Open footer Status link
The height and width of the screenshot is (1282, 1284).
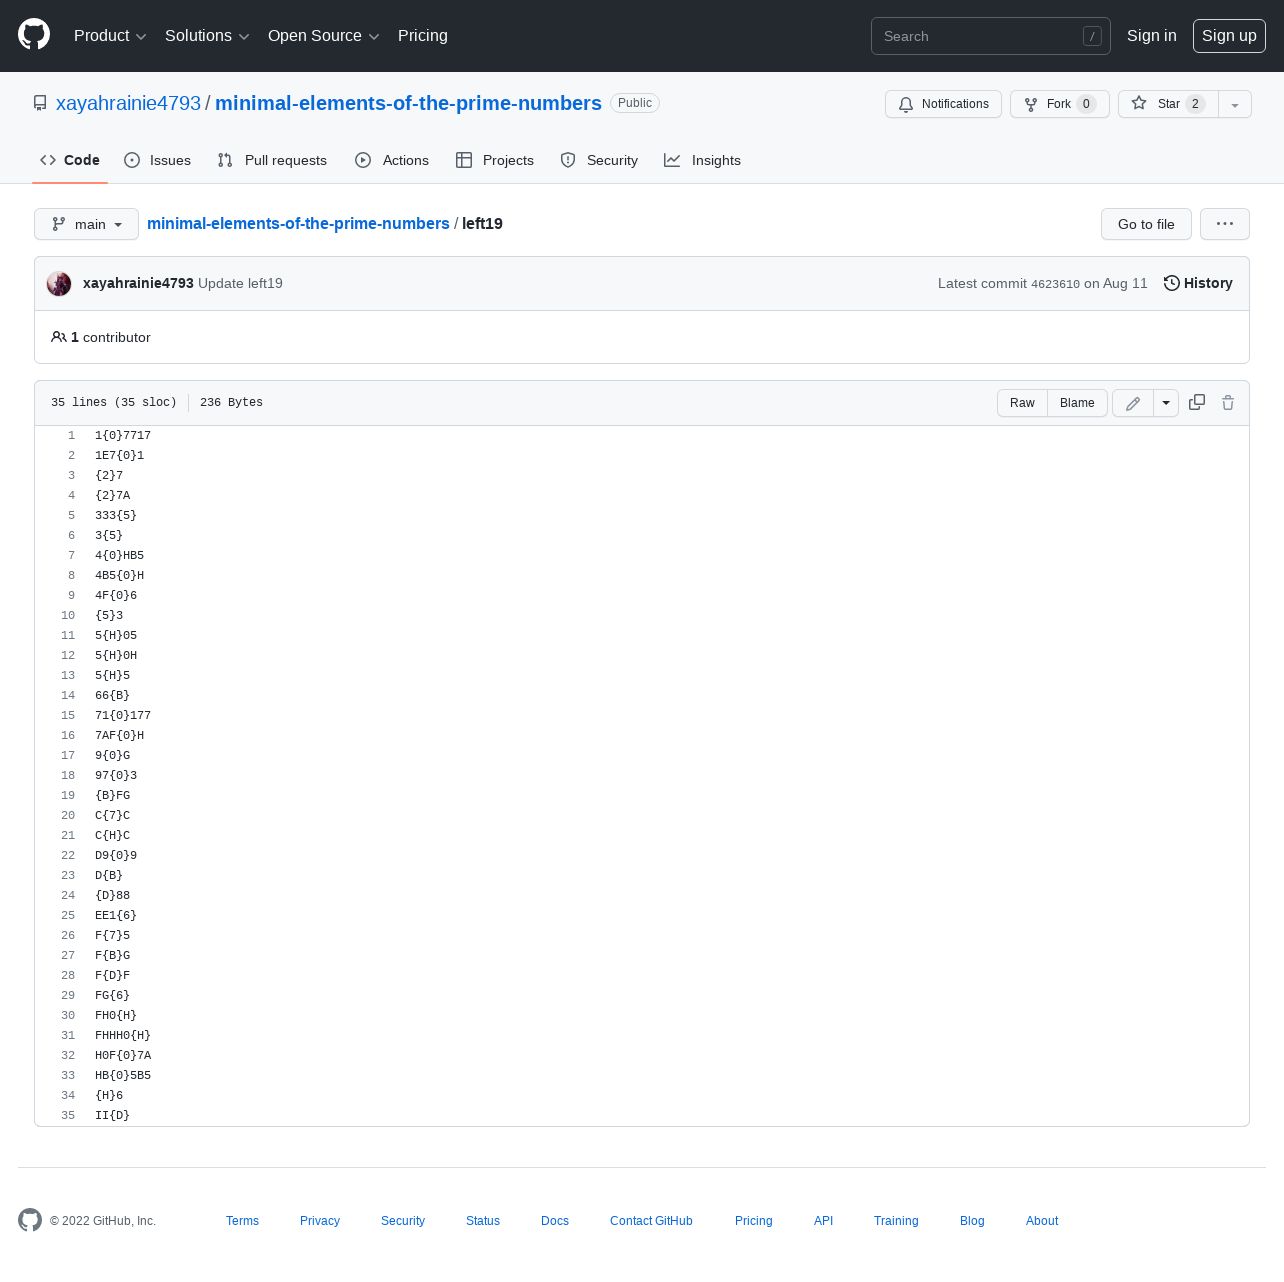pyautogui.click(x=483, y=1221)
